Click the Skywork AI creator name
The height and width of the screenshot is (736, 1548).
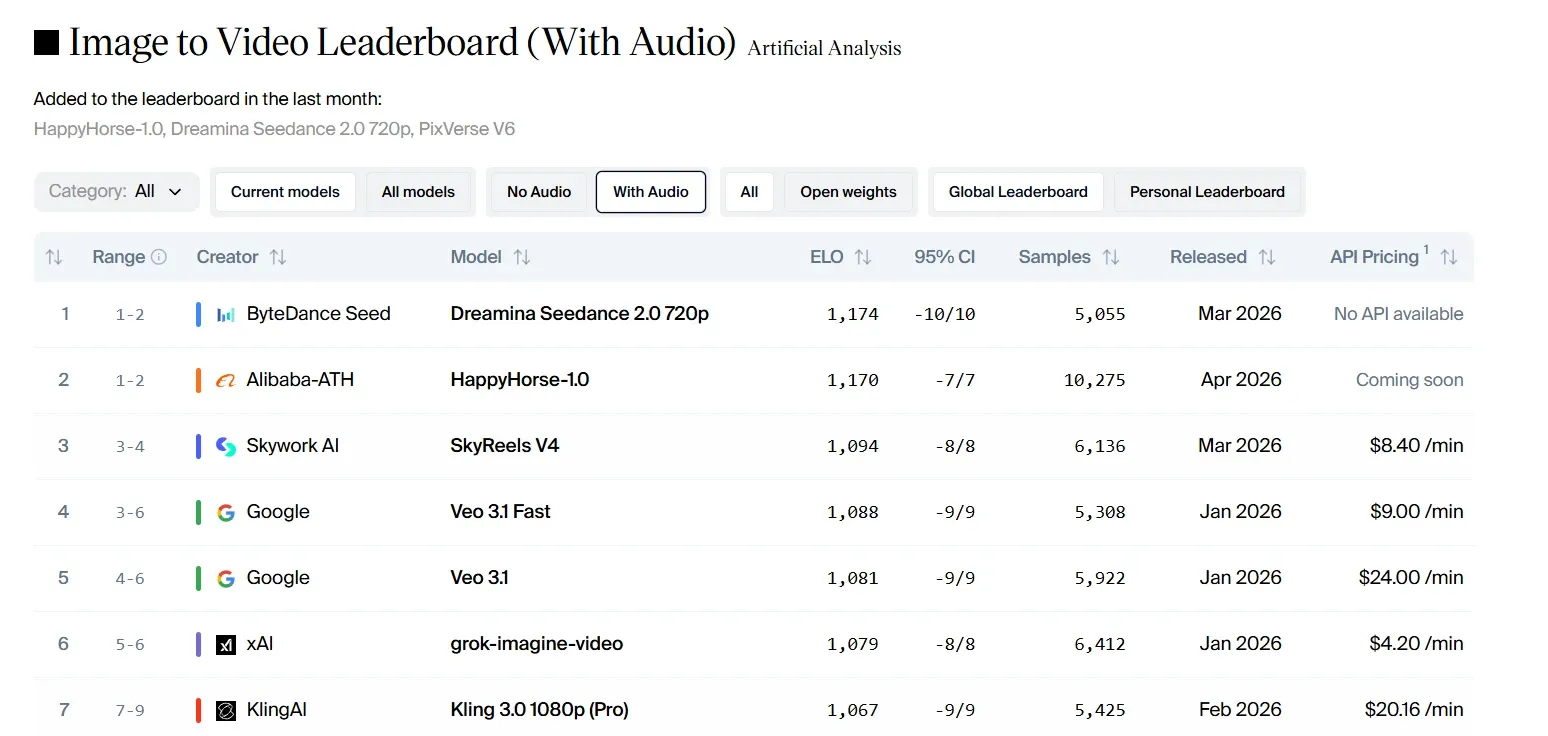coord(293,446)
